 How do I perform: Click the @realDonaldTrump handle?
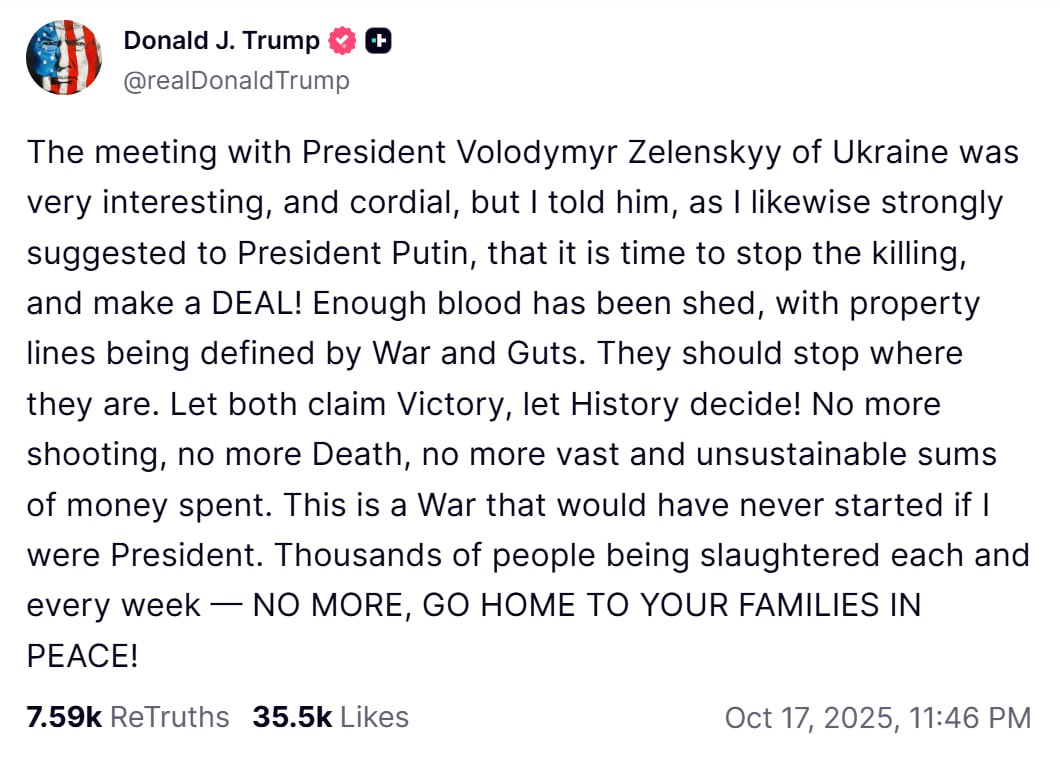click(236, 81)
